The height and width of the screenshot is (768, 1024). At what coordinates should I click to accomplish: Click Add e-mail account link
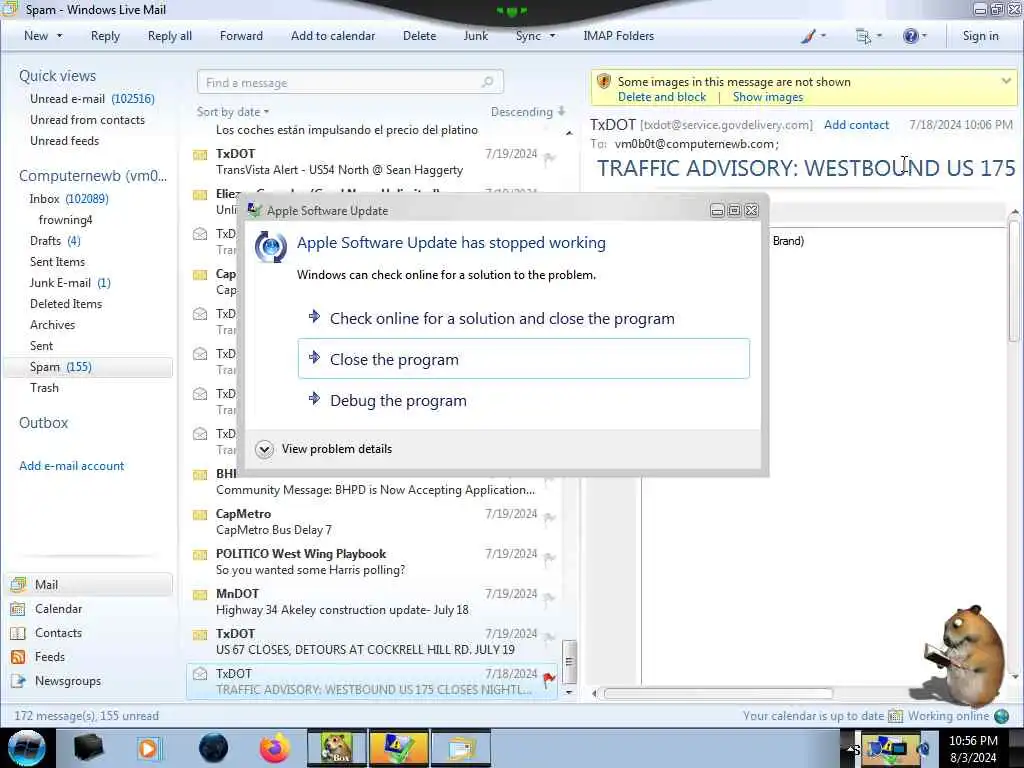point(71,466)
